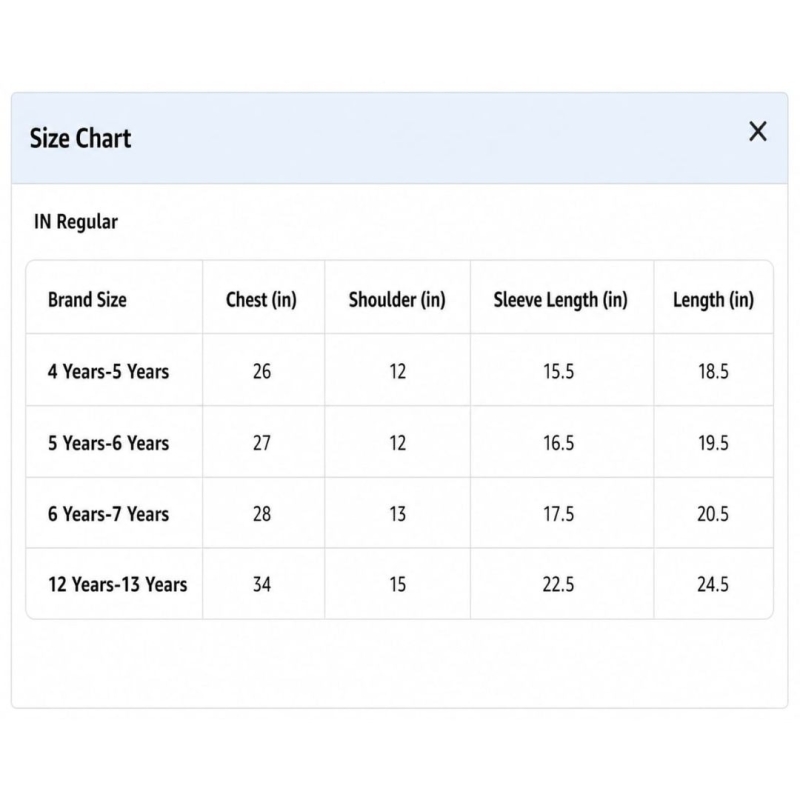Click sleeve length value 16.5
800x800 pixels.
[558, 443]
